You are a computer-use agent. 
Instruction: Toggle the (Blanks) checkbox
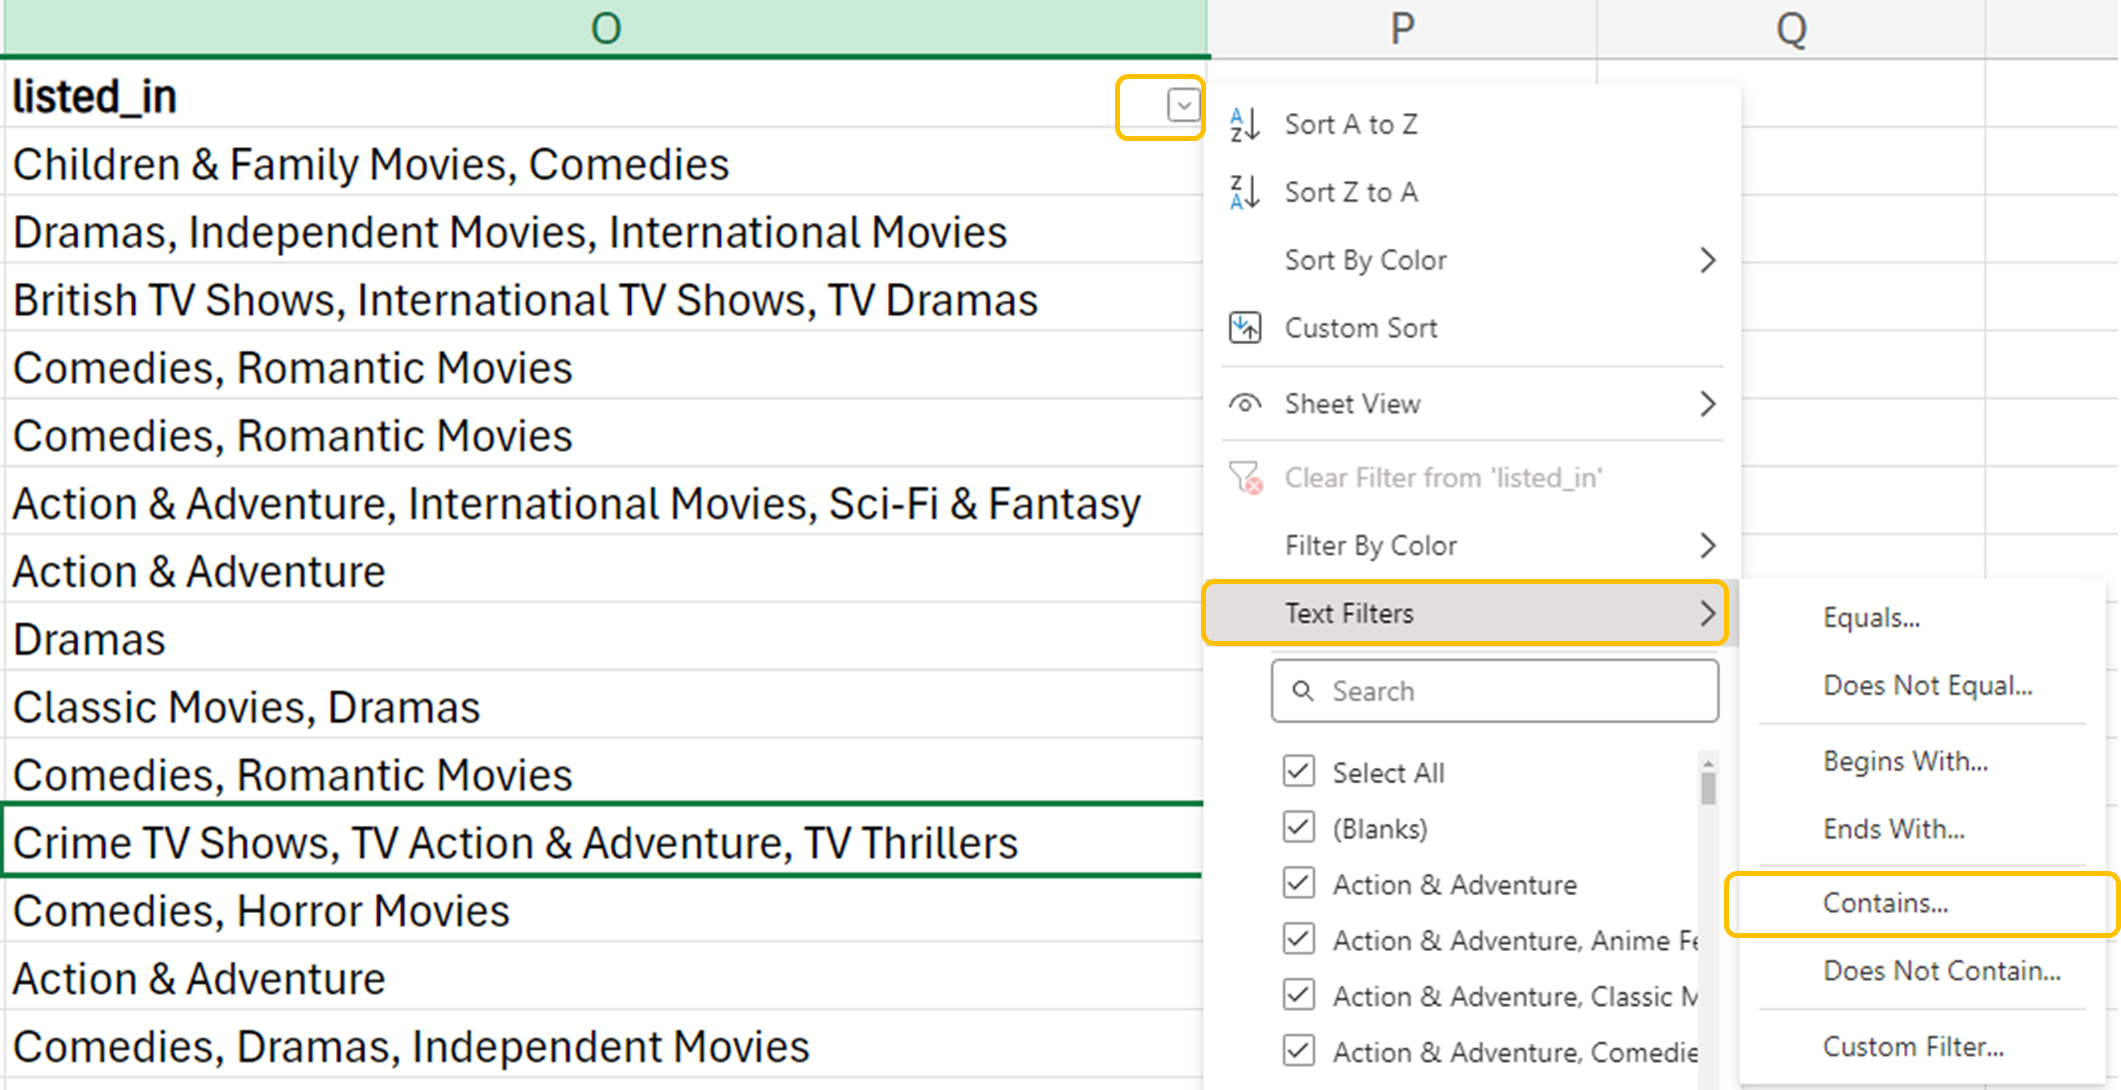coord(1298,828)
